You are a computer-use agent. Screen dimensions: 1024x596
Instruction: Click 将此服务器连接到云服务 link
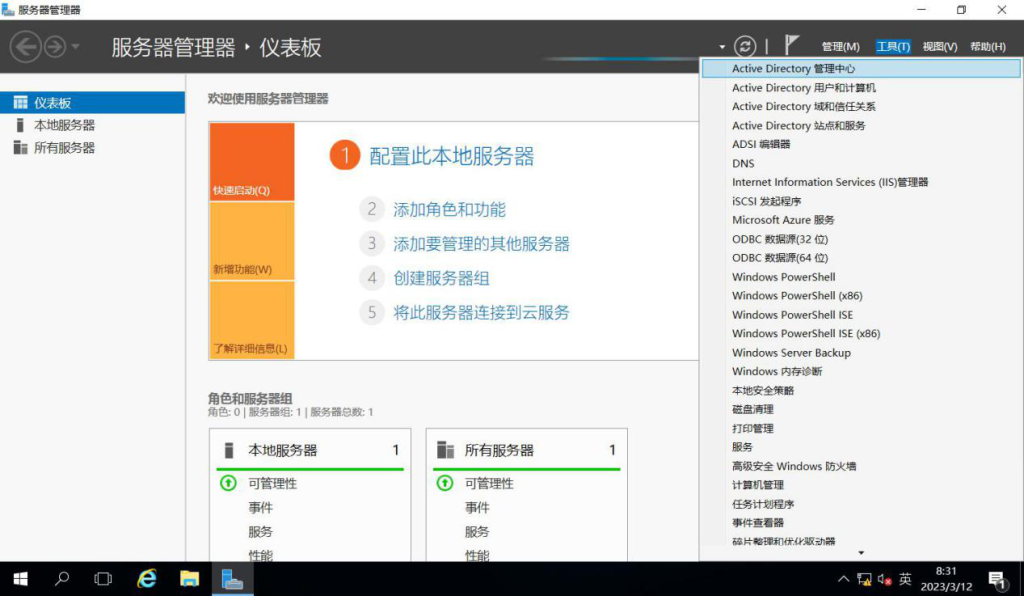[x=481, y=313]
